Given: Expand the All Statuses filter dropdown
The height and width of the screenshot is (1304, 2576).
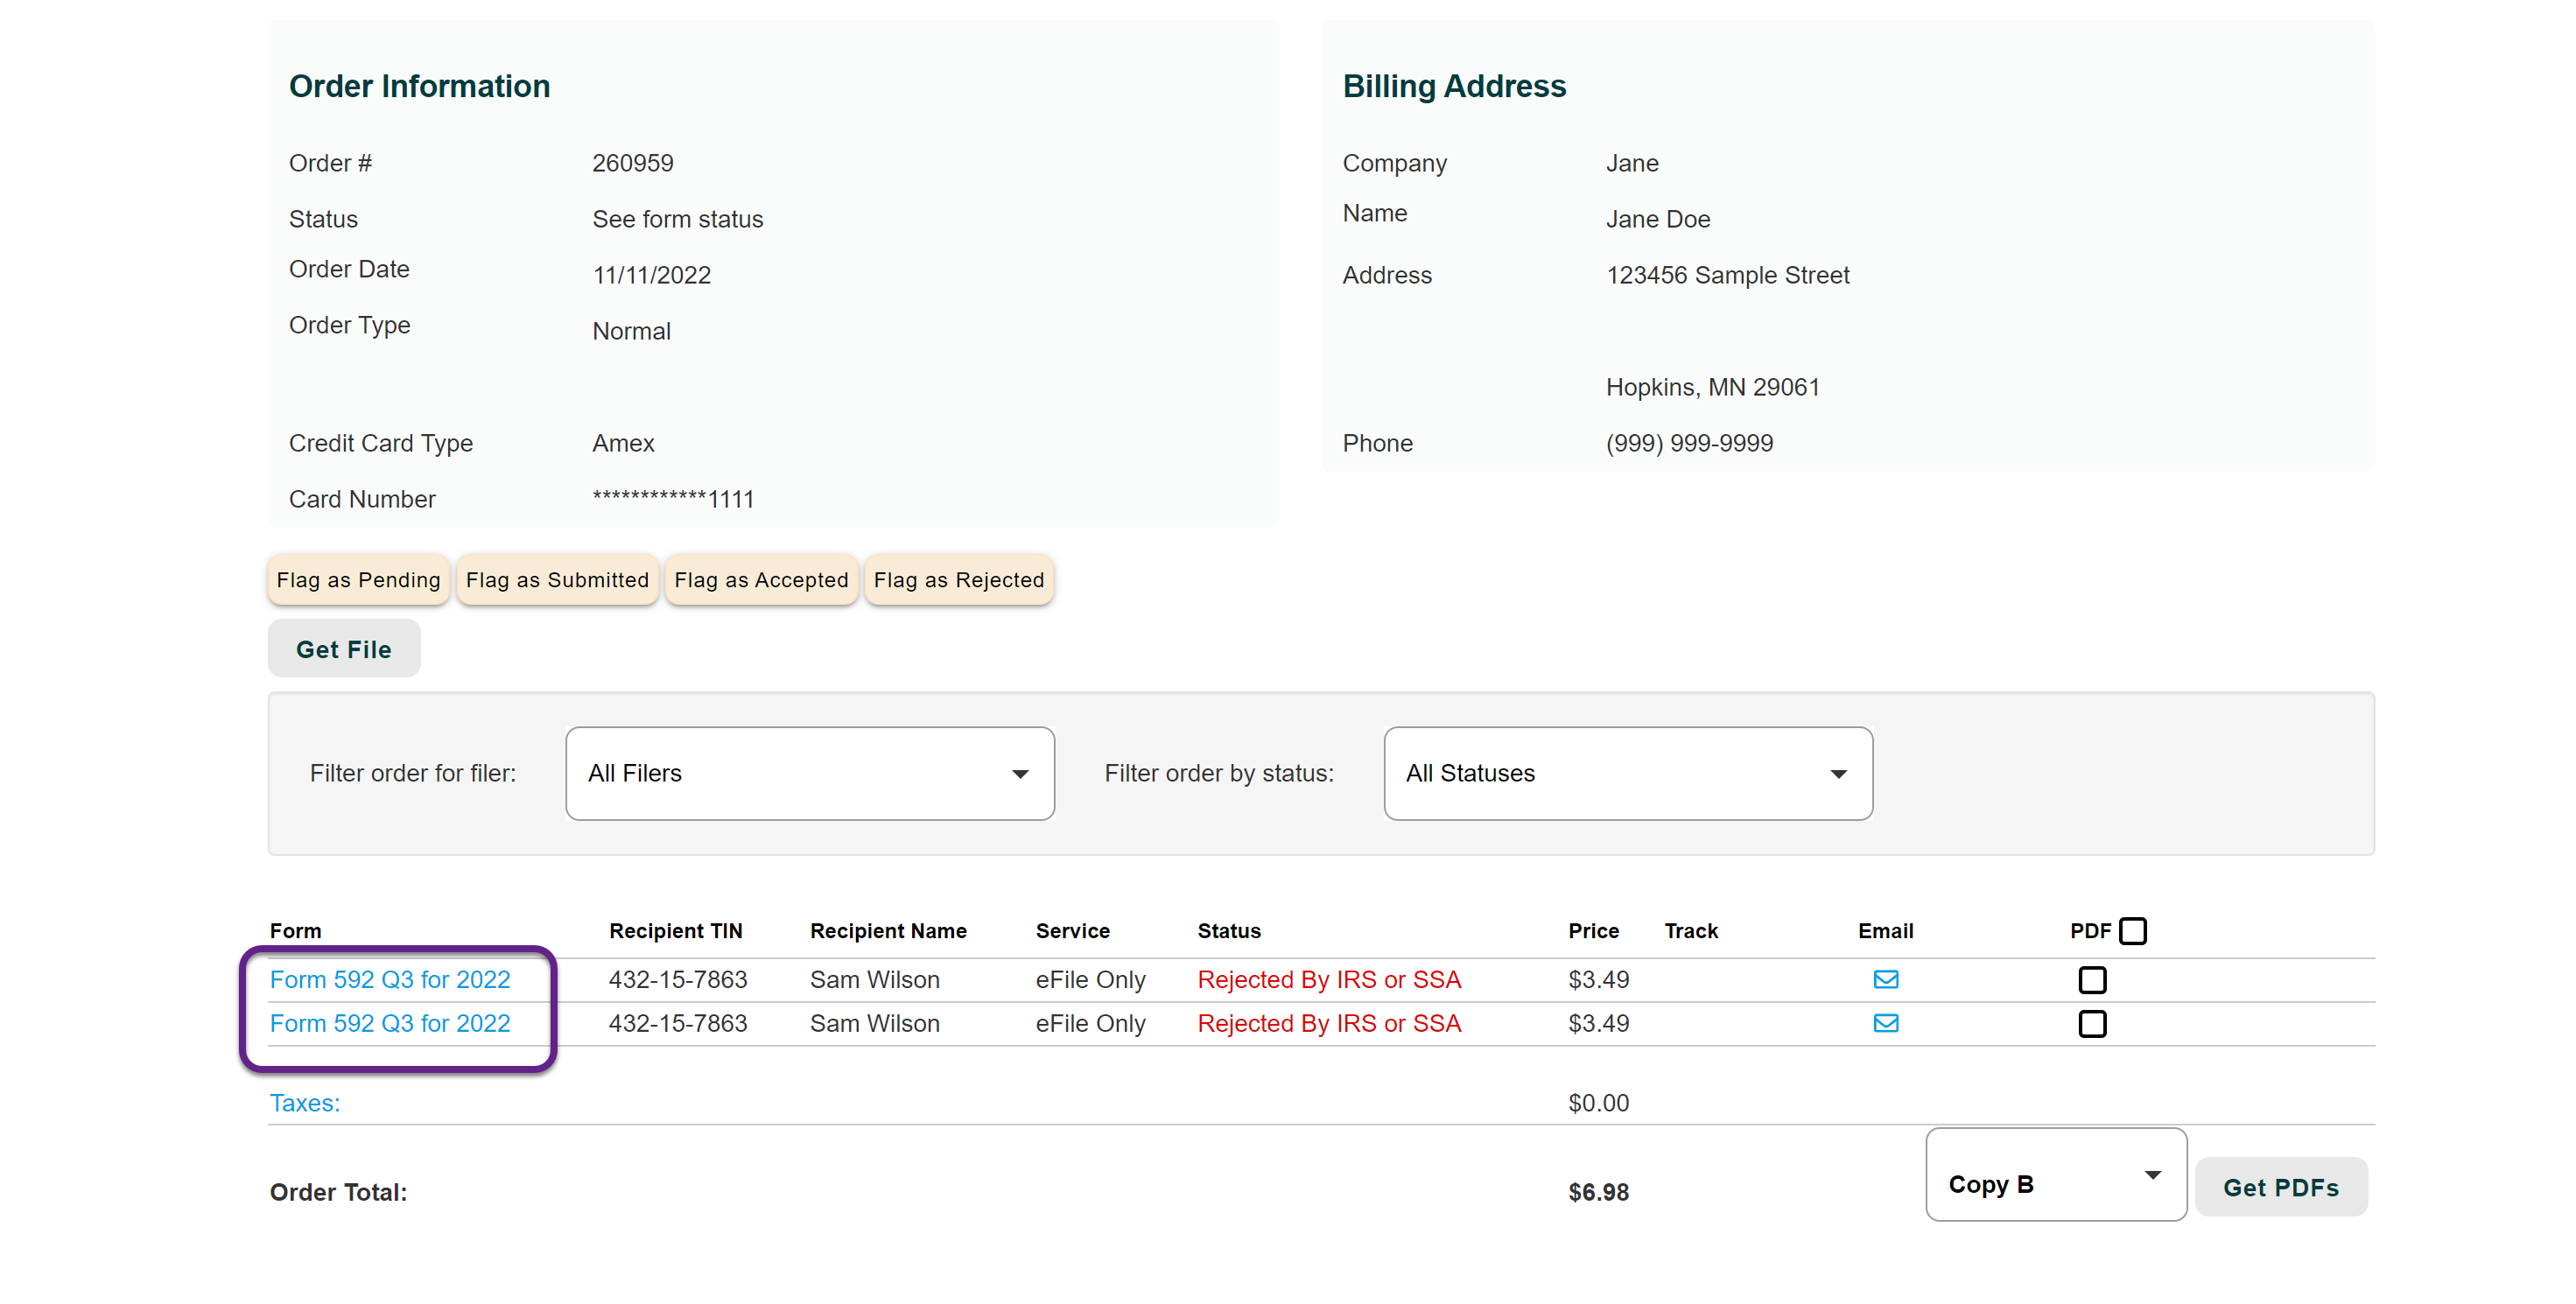Looking at the screenshot, I should (x=1627, y=773).
